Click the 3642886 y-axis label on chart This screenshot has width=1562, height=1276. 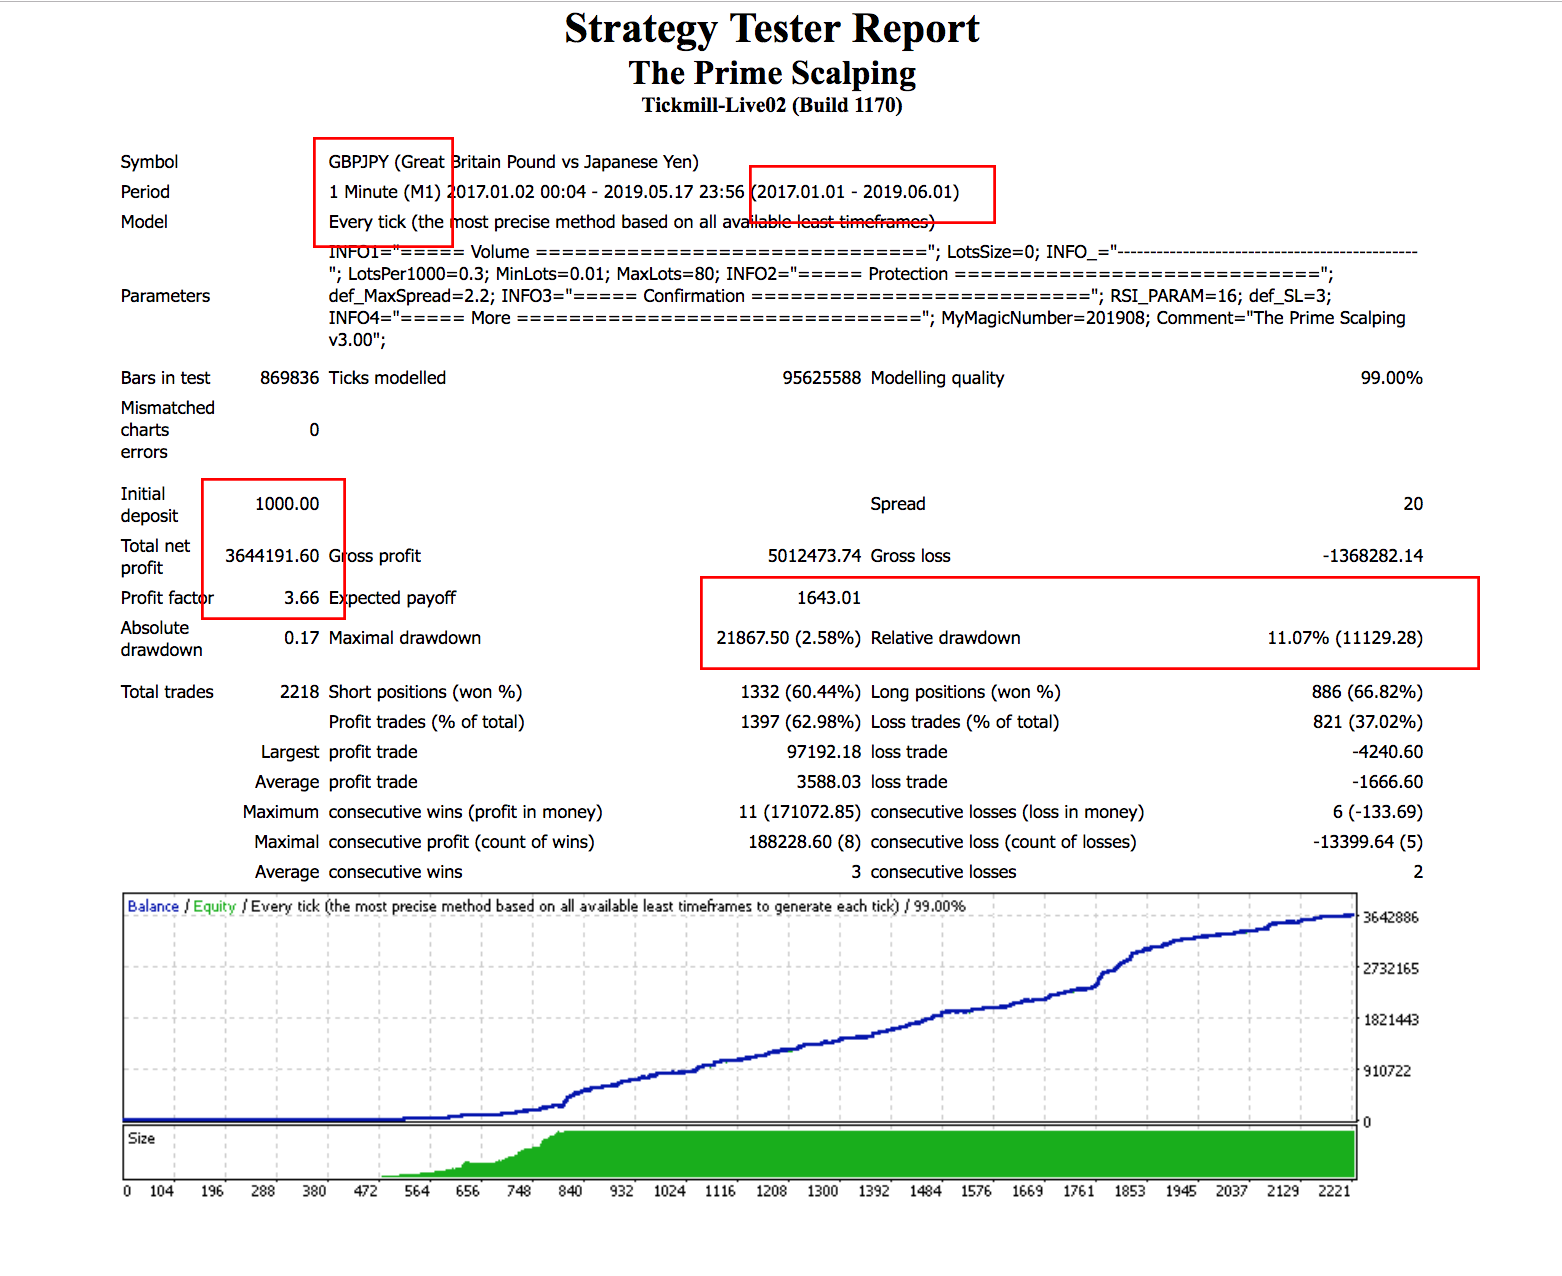(1390, 917)
